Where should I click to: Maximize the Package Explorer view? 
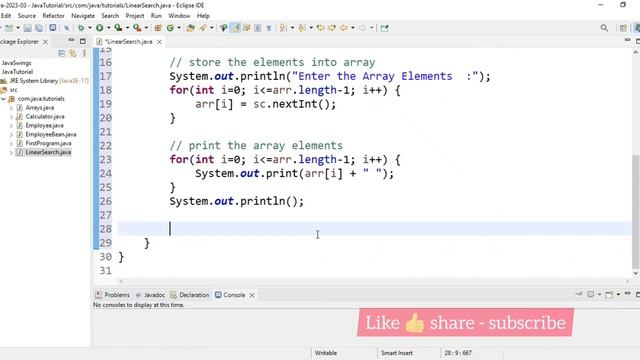click(x=83, y=41)
